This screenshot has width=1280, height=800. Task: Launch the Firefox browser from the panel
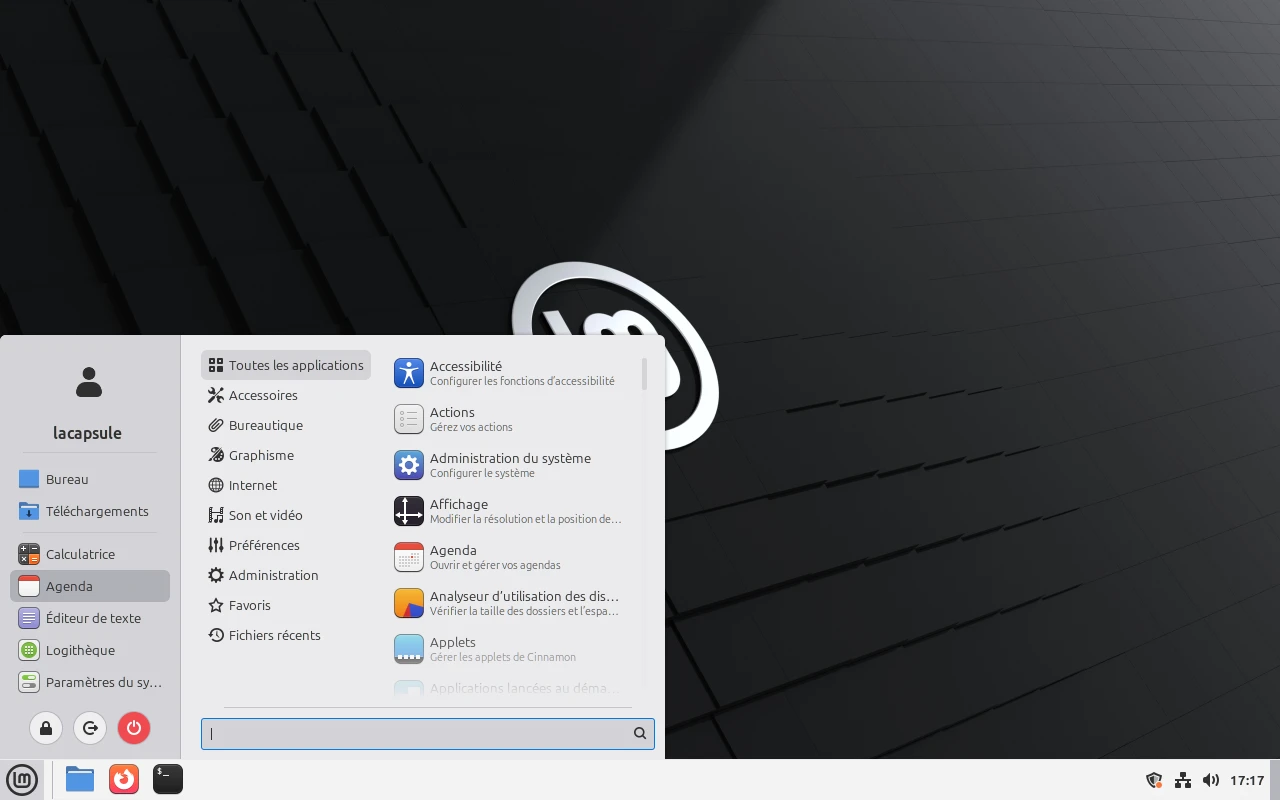124,779
